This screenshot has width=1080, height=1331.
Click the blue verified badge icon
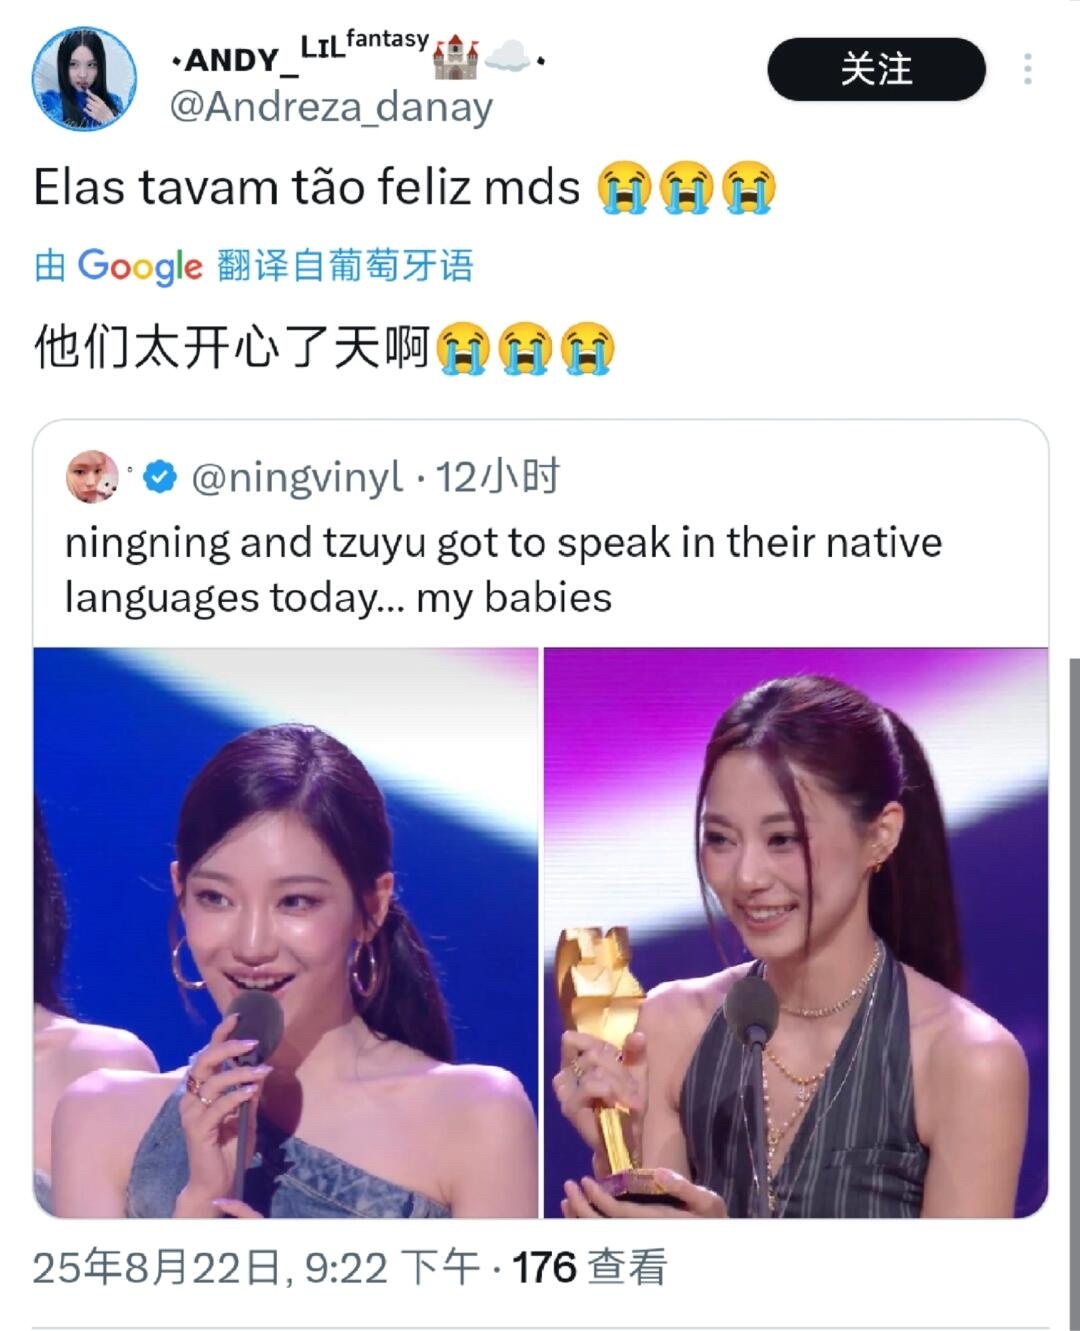[x=159, y=478]
